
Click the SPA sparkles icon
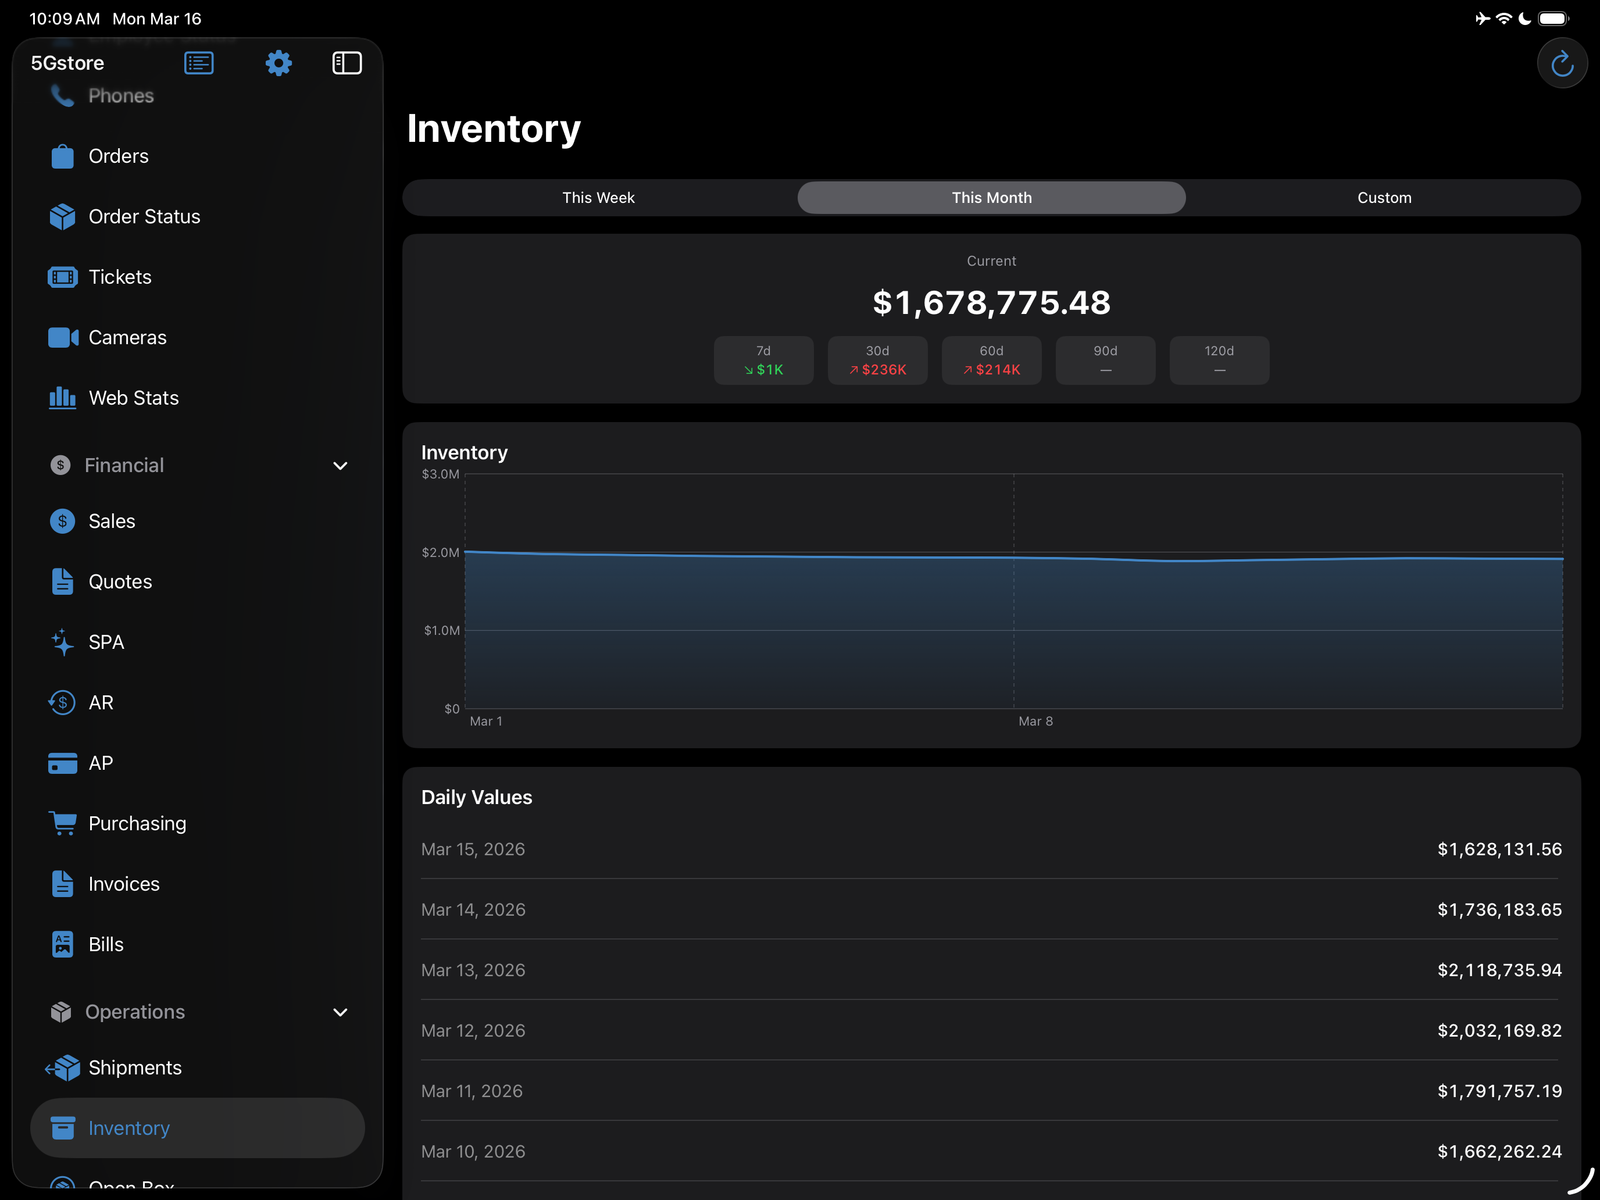tap(61, 642)
